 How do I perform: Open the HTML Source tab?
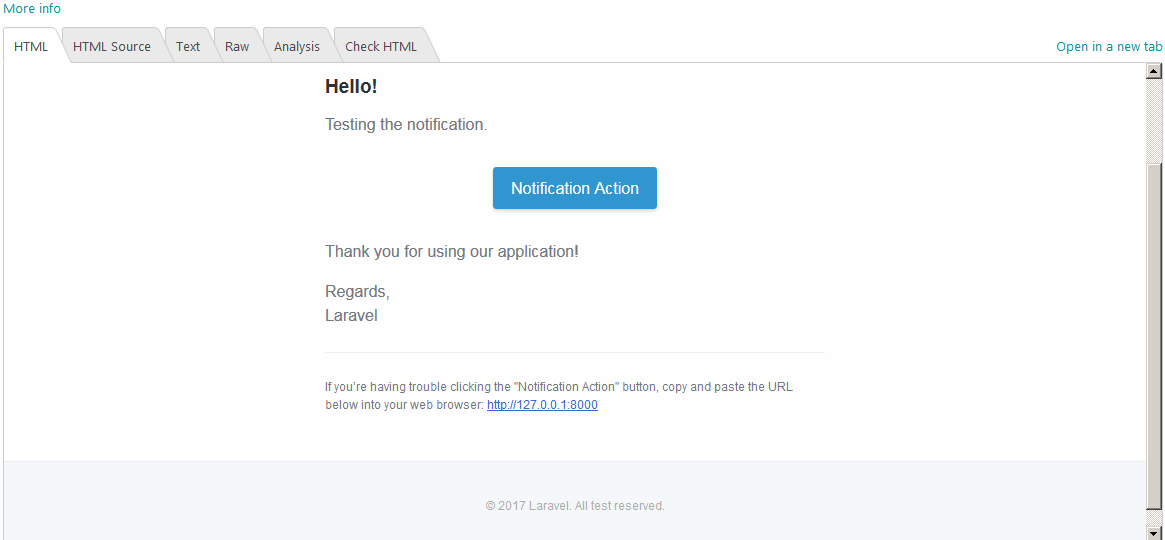112,47
